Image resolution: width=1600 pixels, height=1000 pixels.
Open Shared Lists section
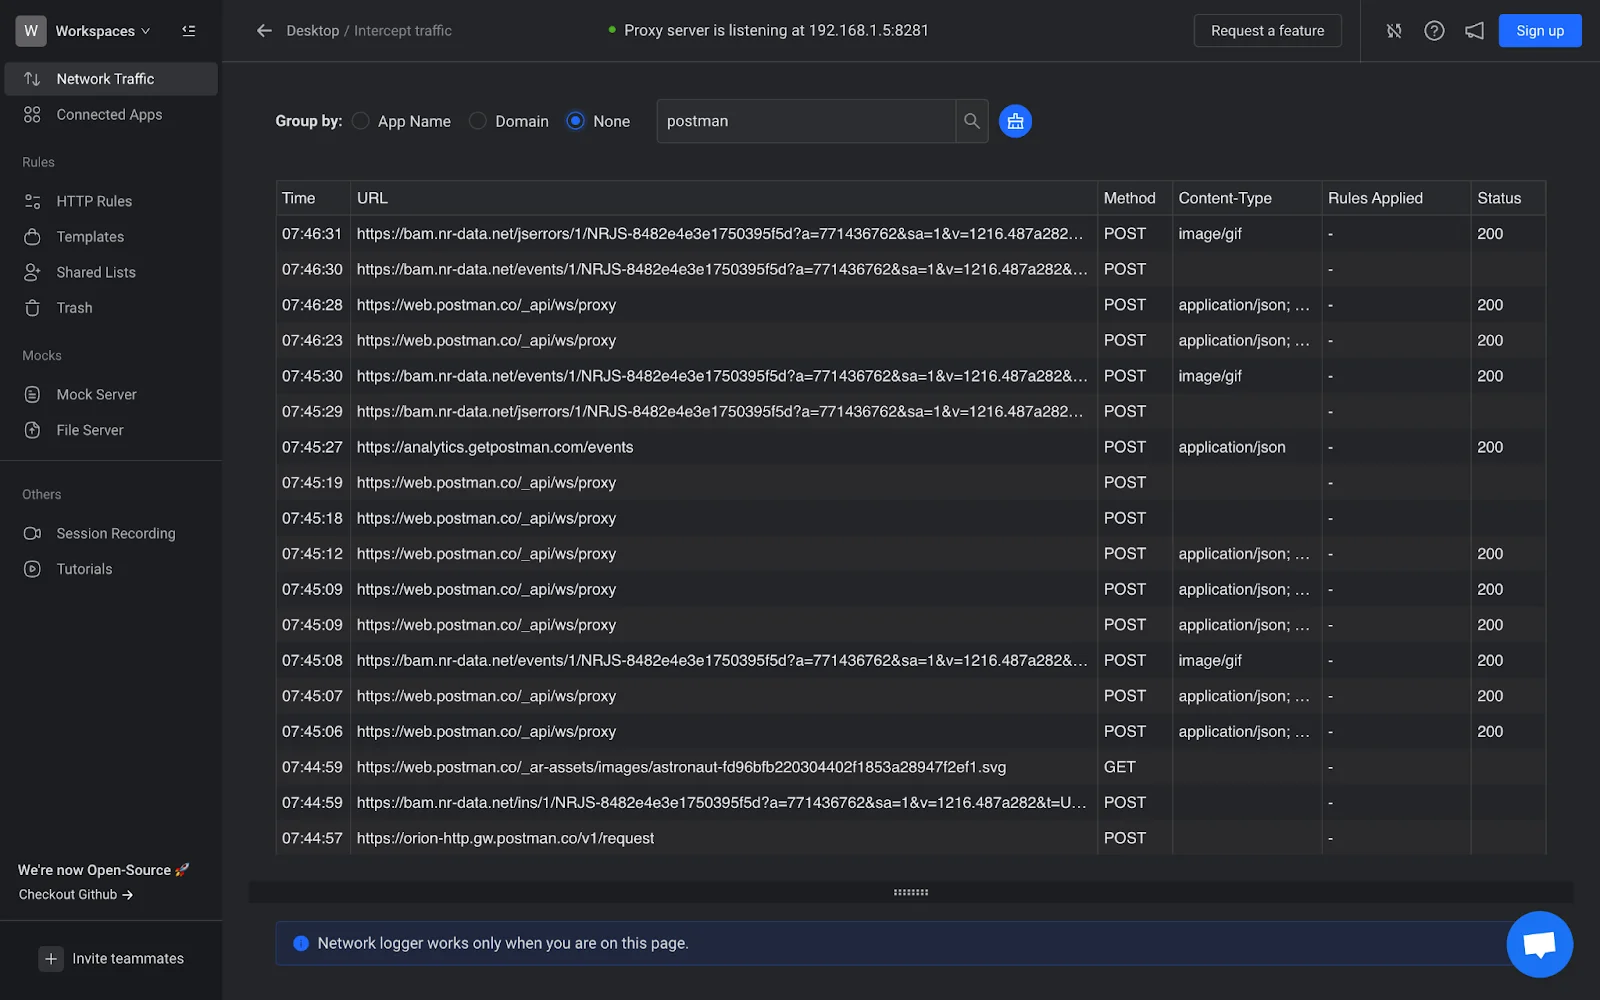coord(111,272)
